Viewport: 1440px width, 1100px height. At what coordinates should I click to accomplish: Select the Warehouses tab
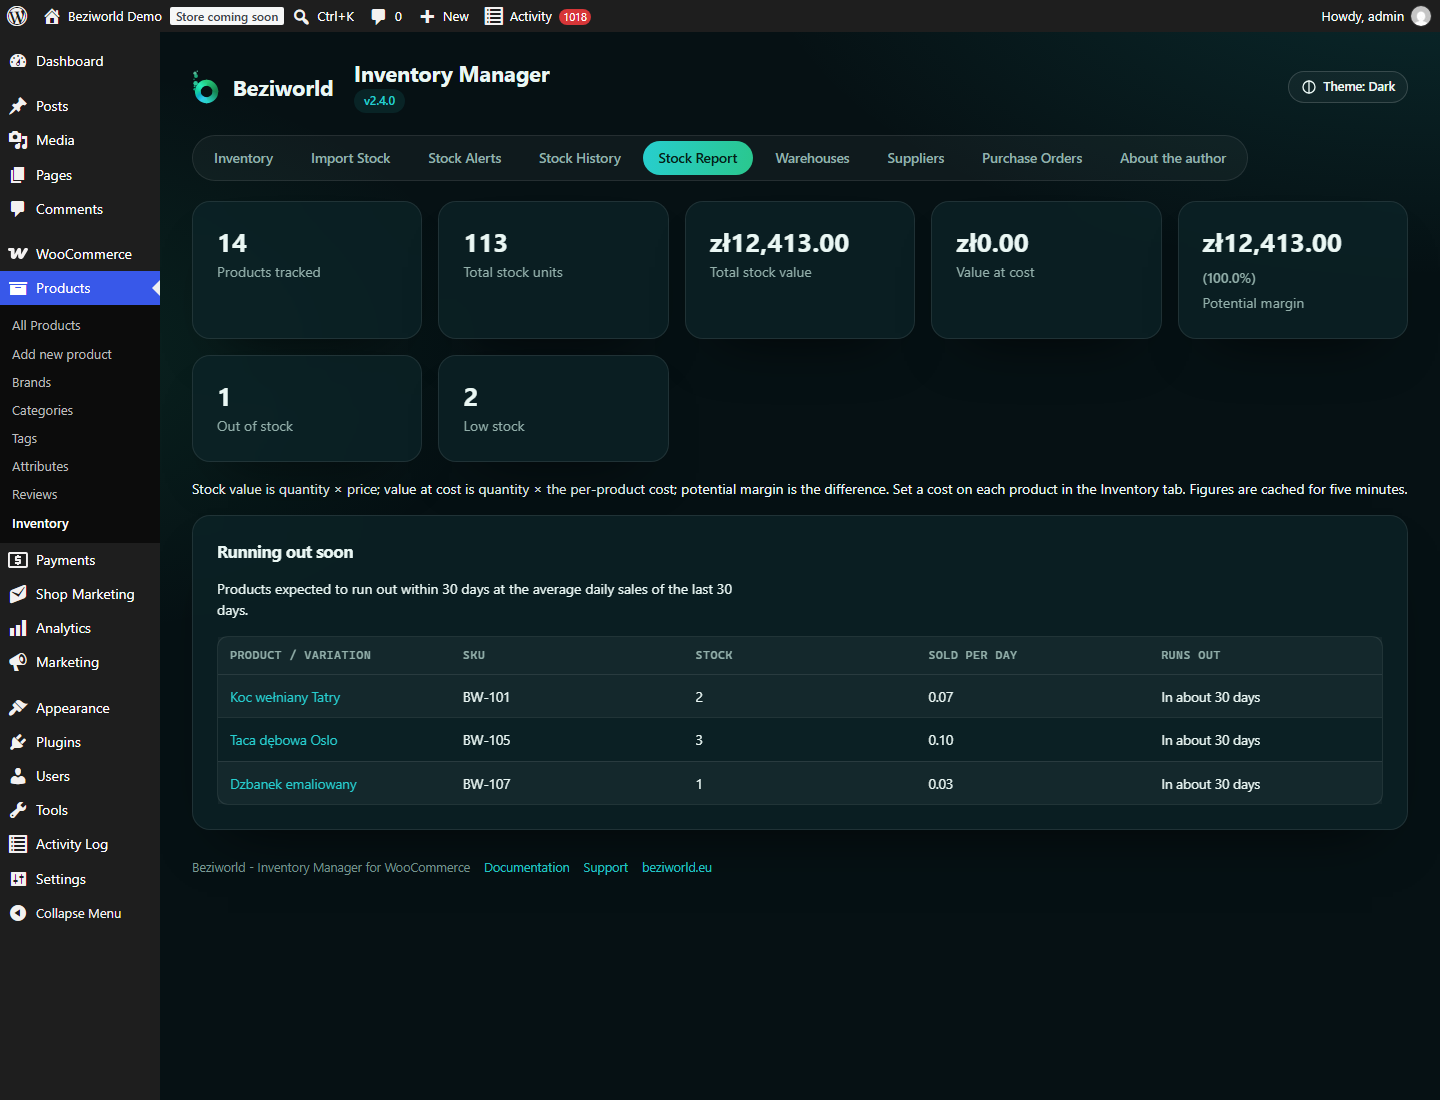(x=812, y=158)
